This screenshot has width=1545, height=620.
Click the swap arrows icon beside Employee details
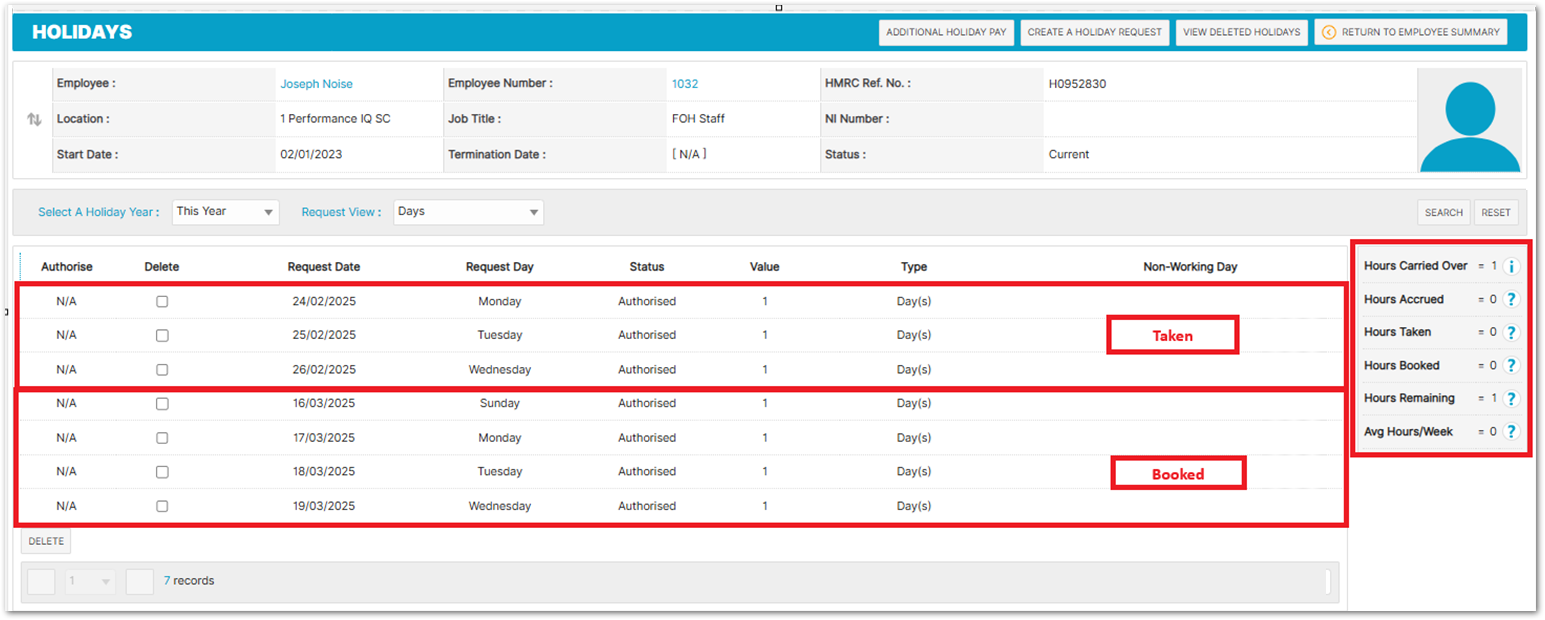point(34,119)
